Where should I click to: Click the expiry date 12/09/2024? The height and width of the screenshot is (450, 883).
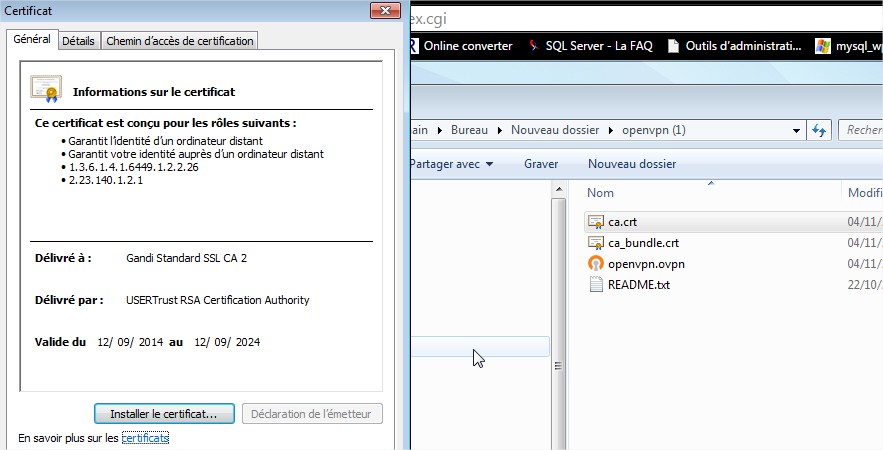pyautogui.click(x=227, y=342)
